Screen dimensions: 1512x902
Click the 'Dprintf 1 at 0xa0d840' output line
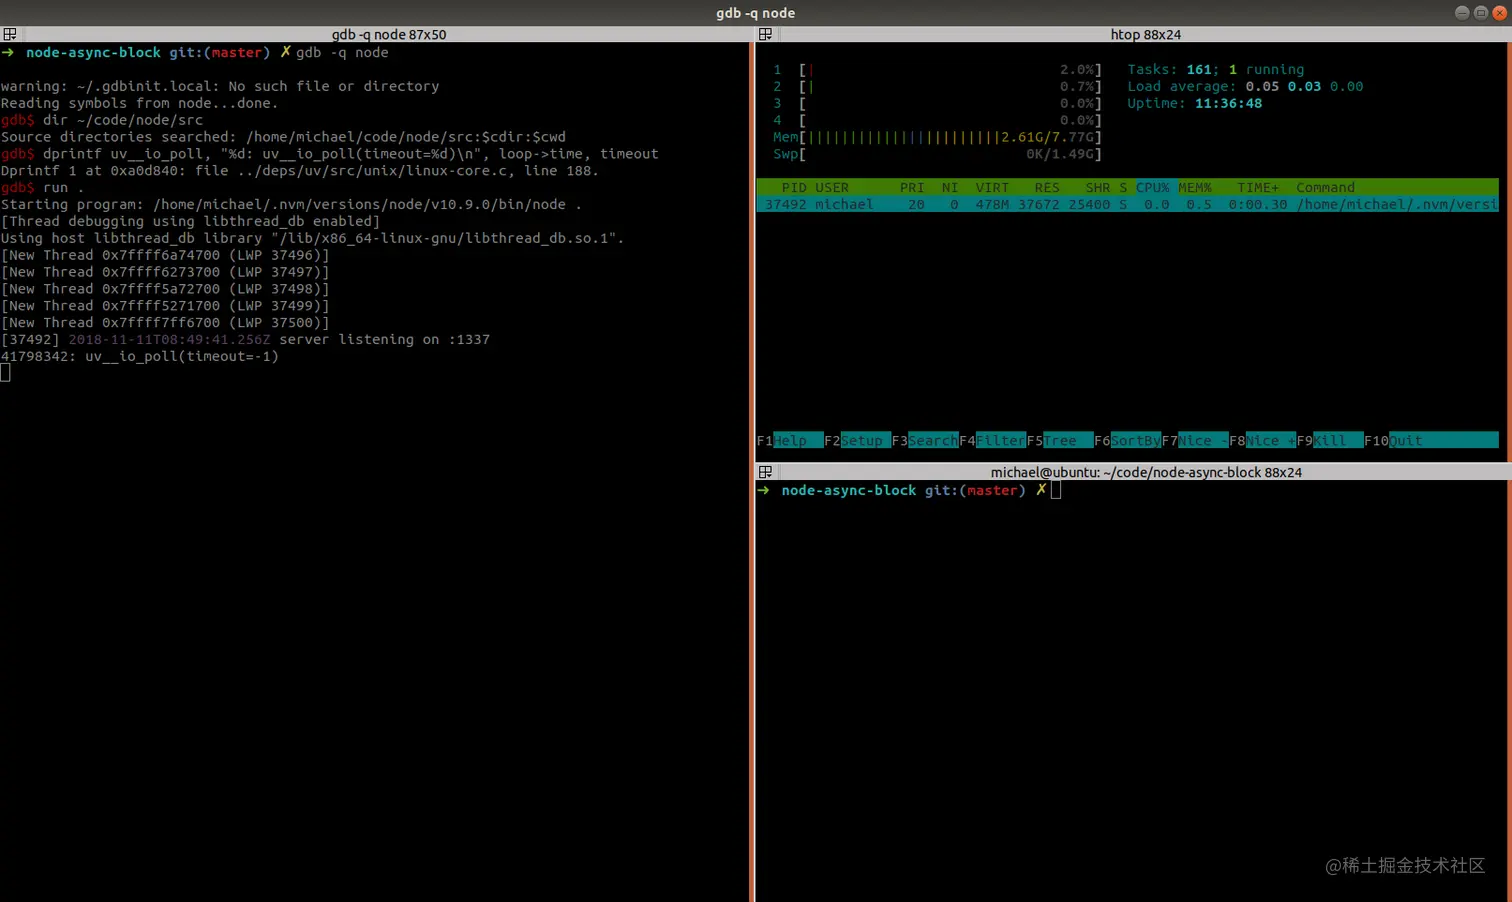click(x=300, y=171)
